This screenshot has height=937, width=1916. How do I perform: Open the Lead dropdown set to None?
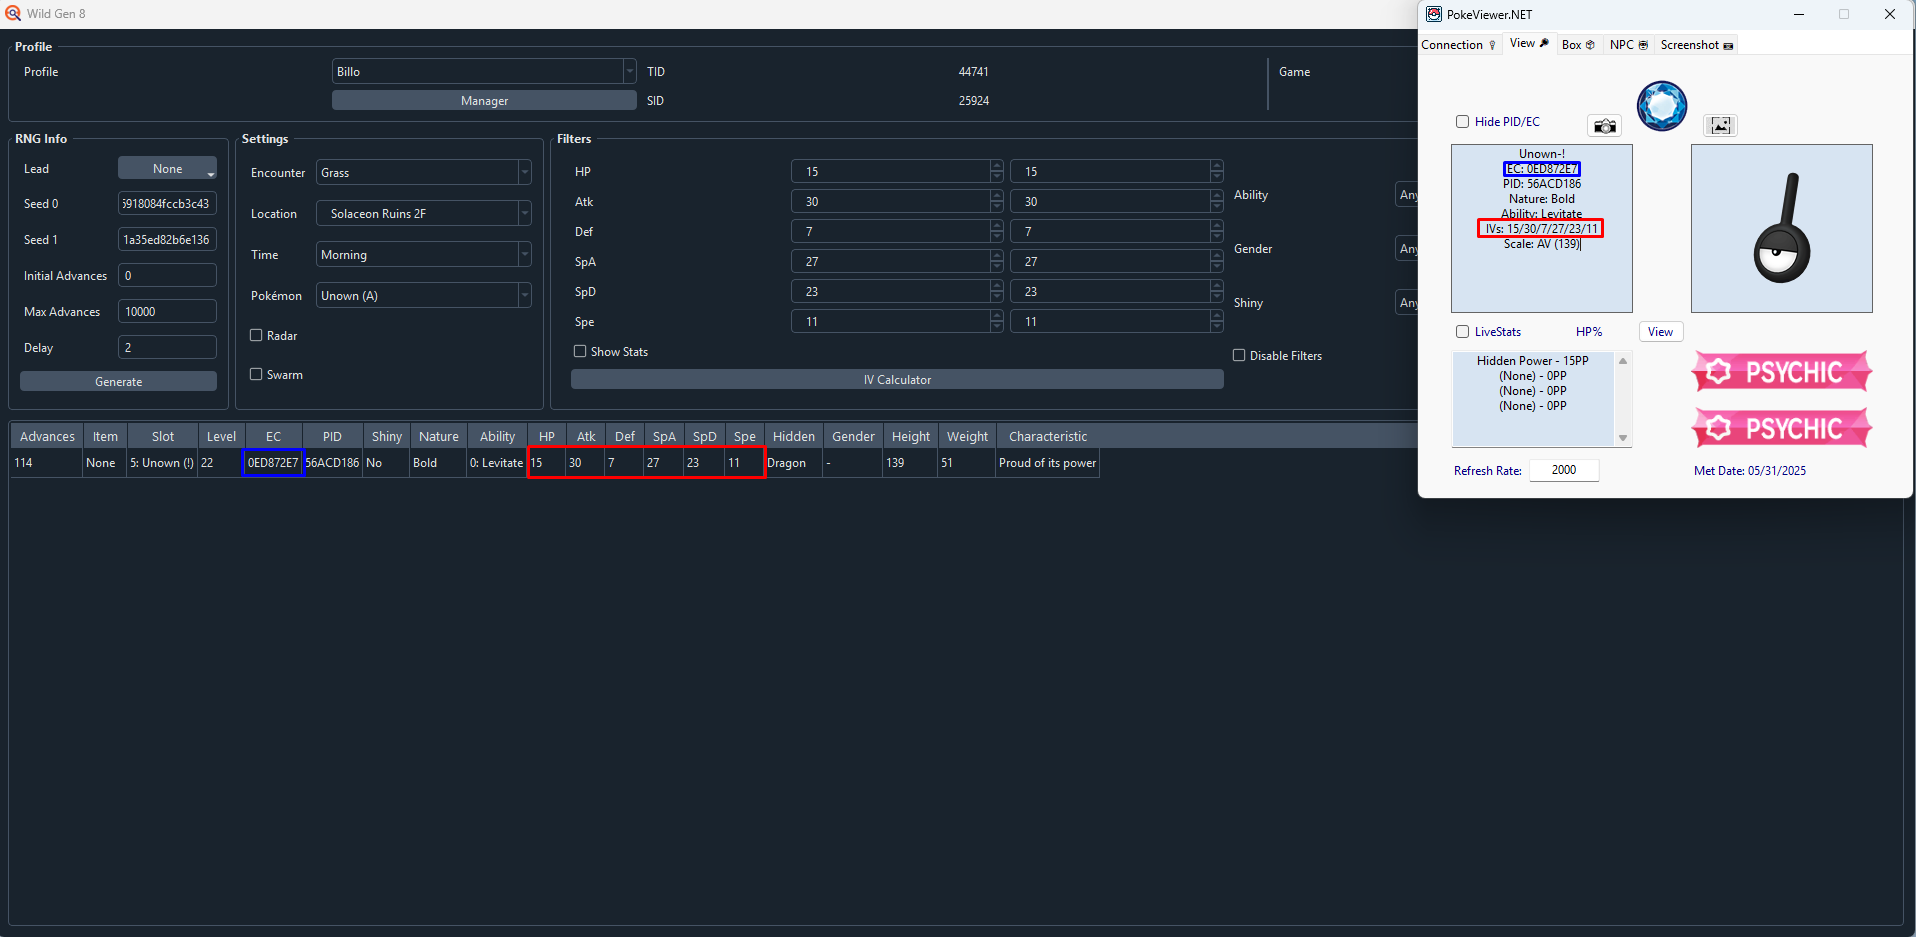pyautogui.click(x=167, y=168)
